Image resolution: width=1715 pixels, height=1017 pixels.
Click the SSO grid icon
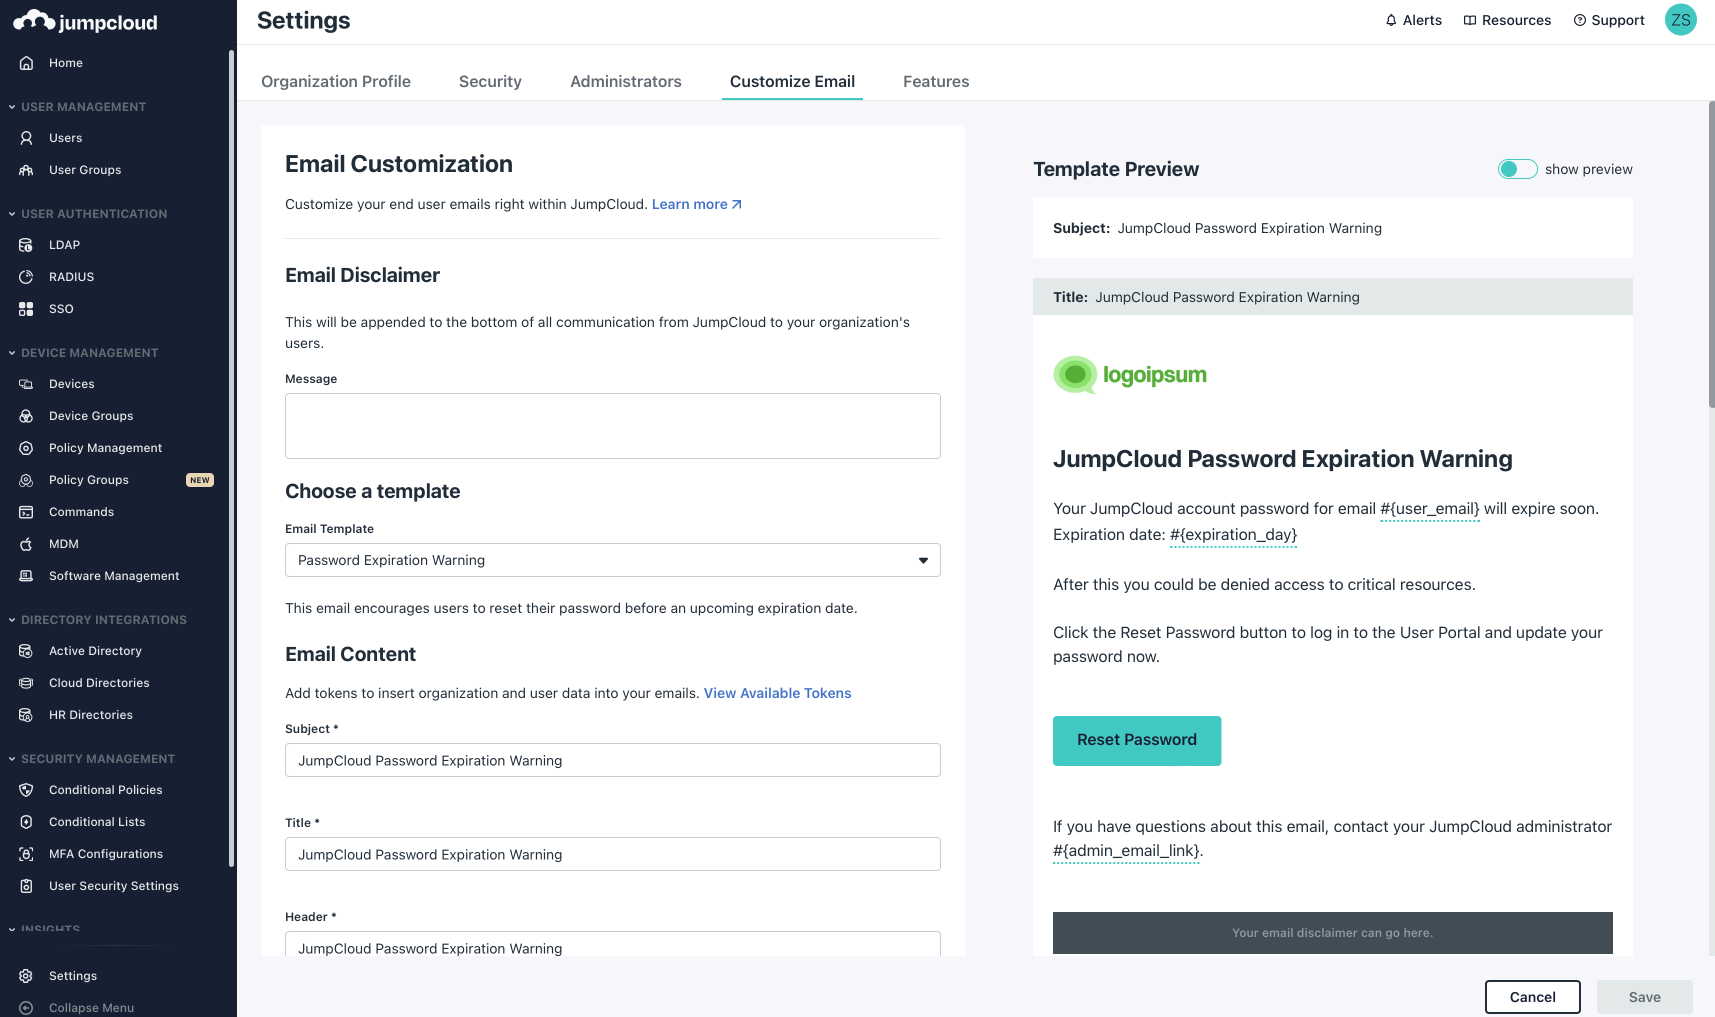26,309
